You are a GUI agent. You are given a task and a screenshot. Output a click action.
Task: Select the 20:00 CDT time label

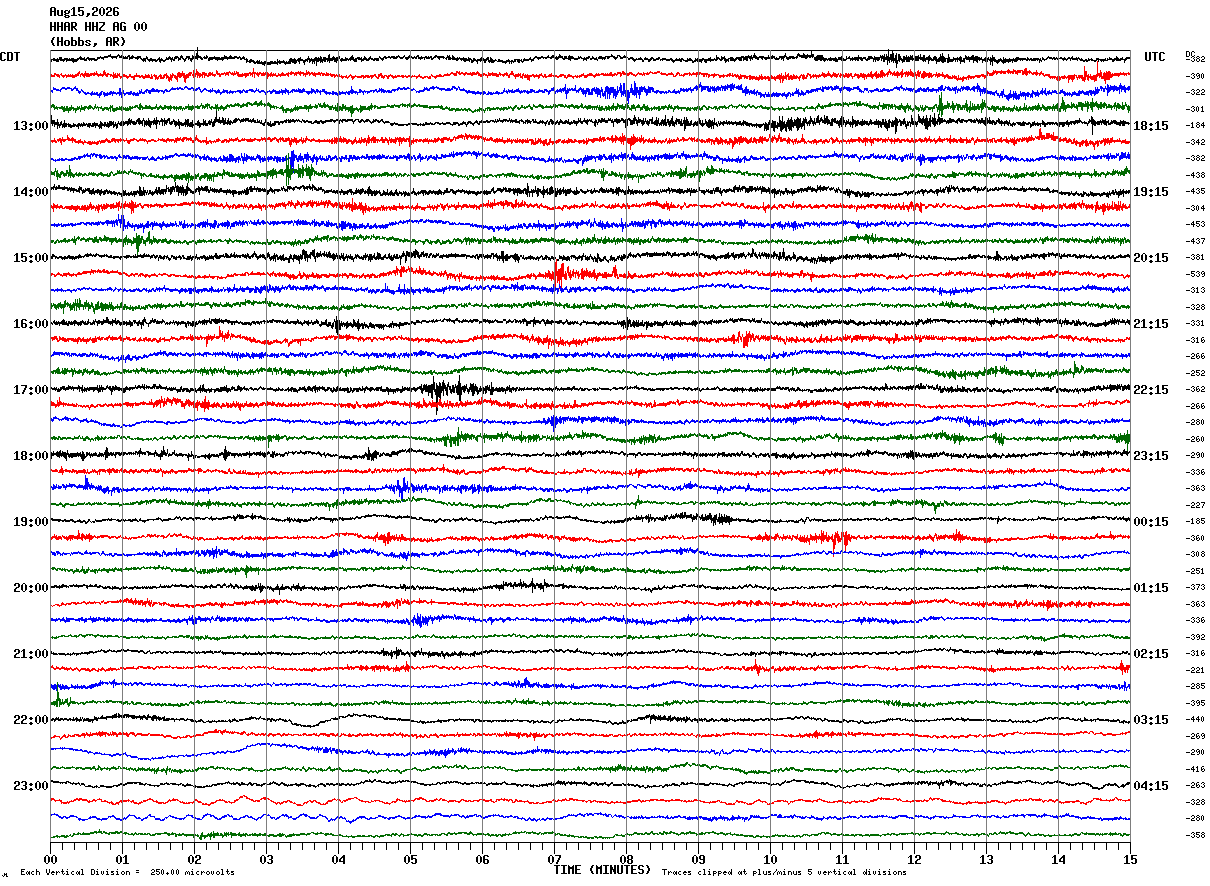31,588
